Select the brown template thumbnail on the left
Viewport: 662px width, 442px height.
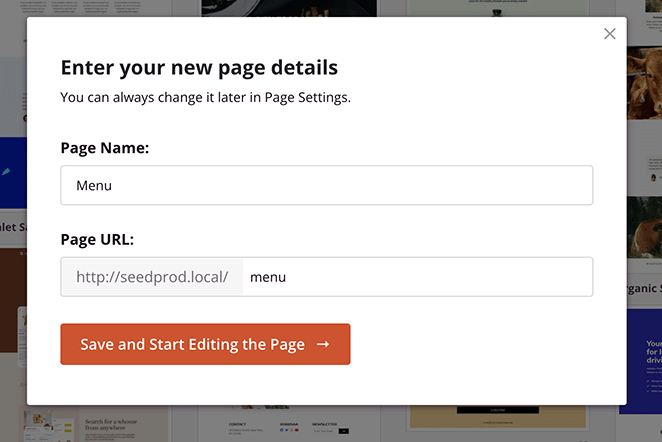[x=12, y=300]
